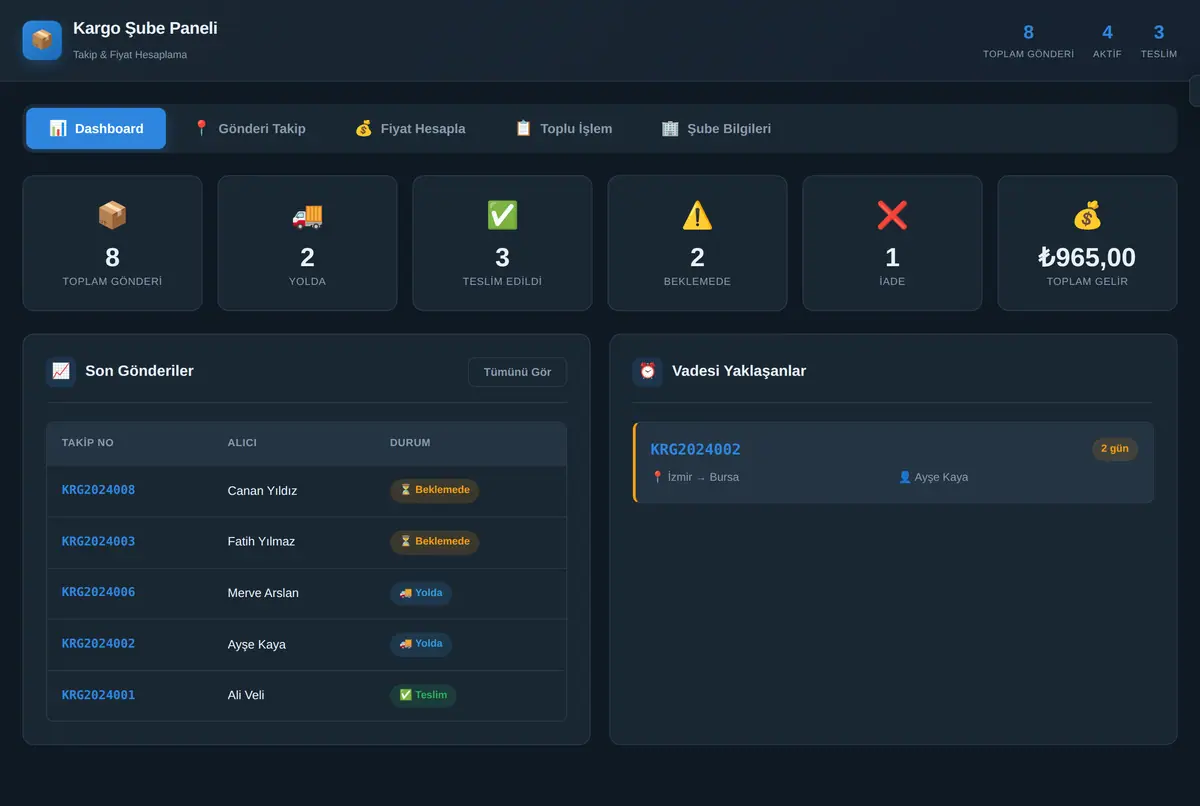Click the Yolda badge in Merve Arslan's row
Viewport: 1200px width, 806px height.
coord(421,593)
